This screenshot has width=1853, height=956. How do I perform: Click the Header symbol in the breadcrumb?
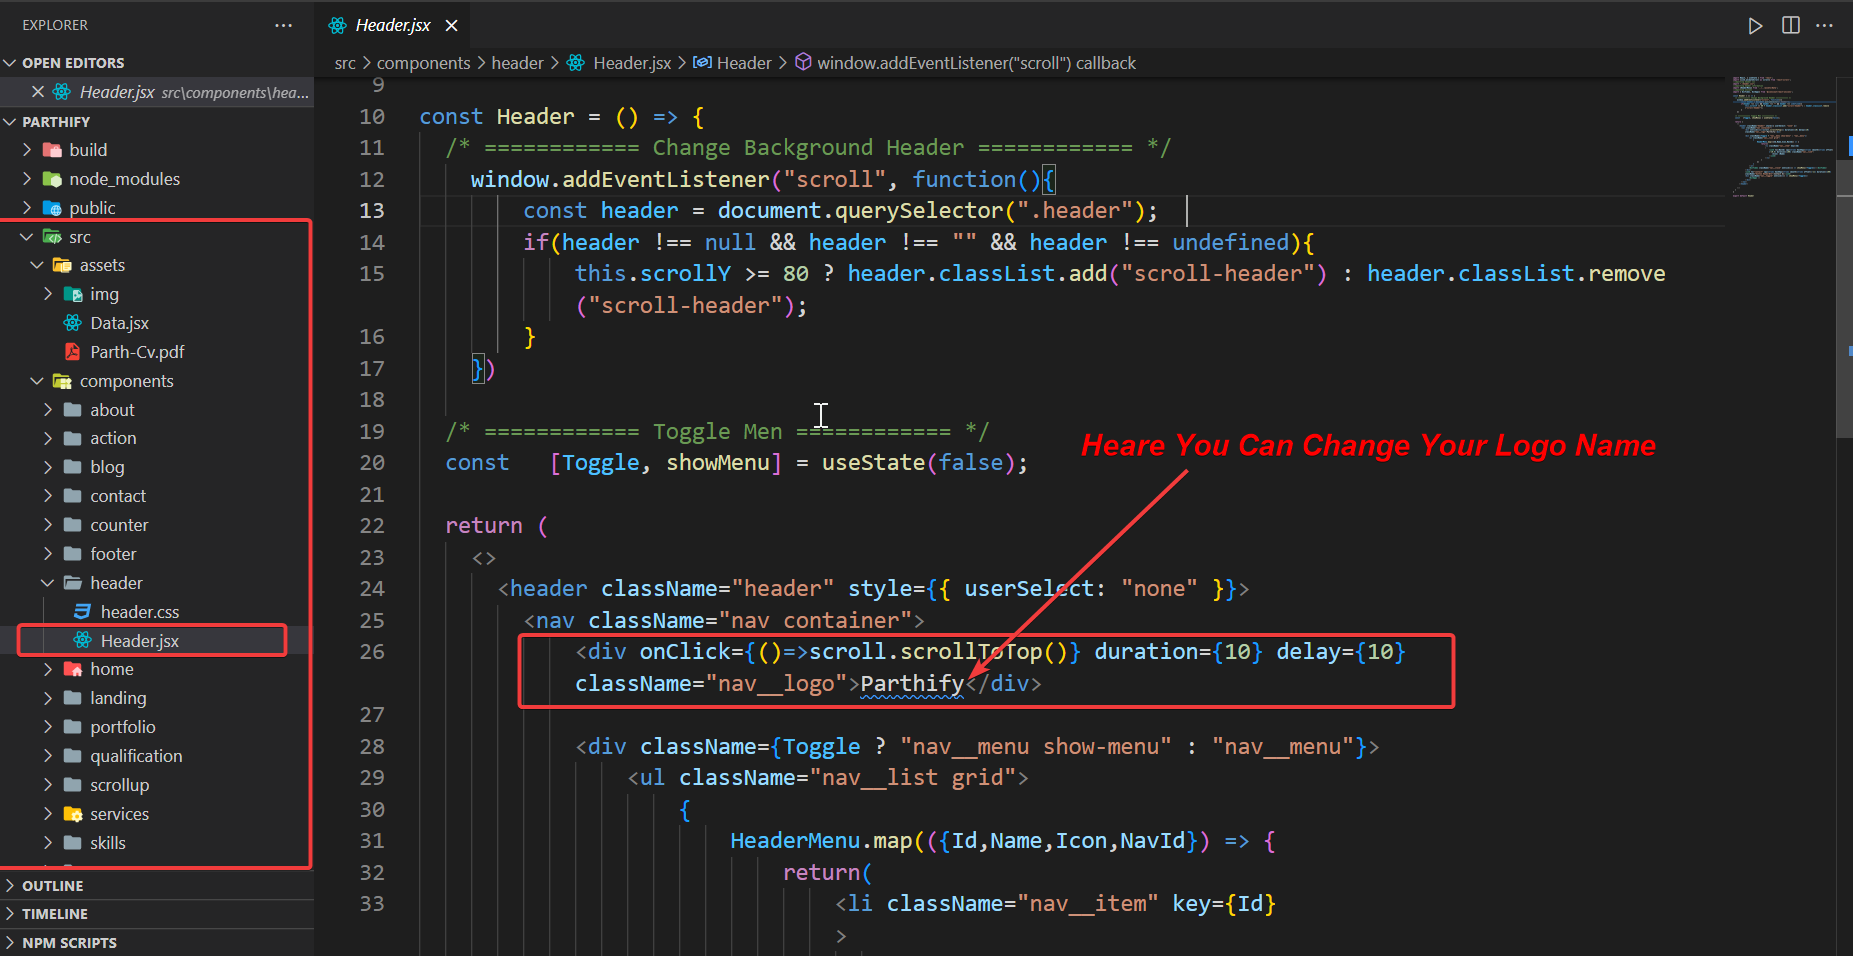point(743,63)
